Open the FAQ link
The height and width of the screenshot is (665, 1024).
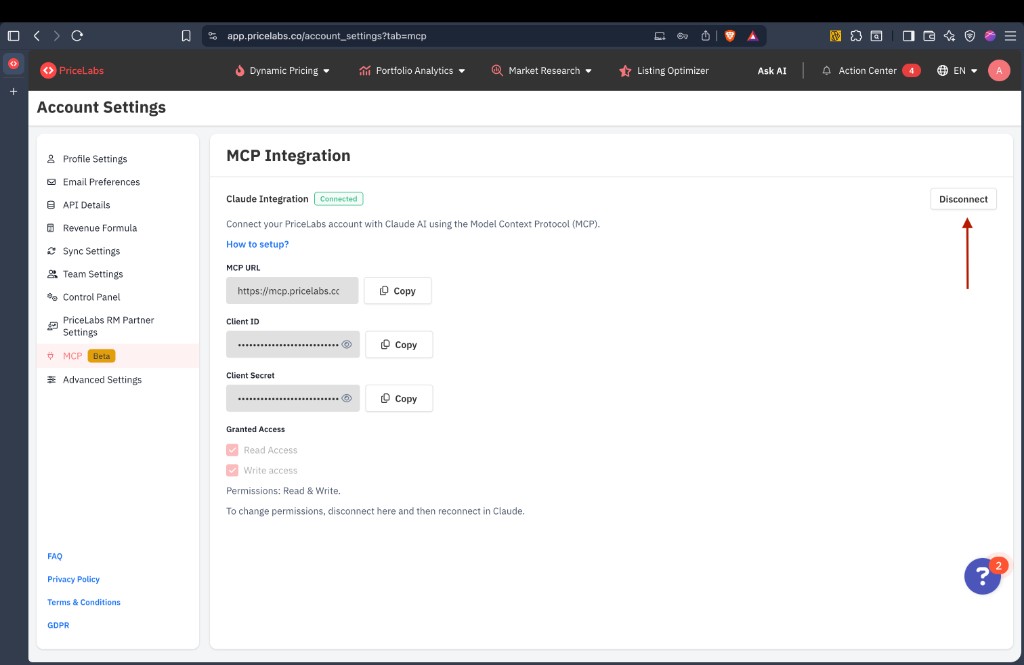[x=55, y=557]
